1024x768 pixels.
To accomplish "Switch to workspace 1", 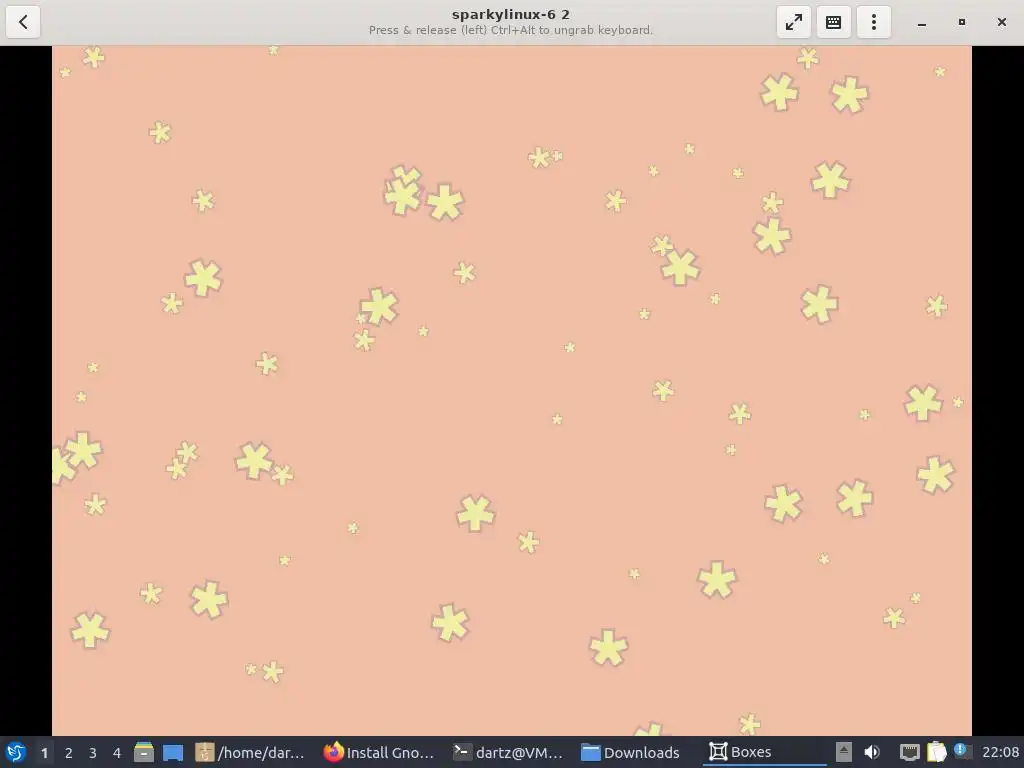I will coord(44,753).
